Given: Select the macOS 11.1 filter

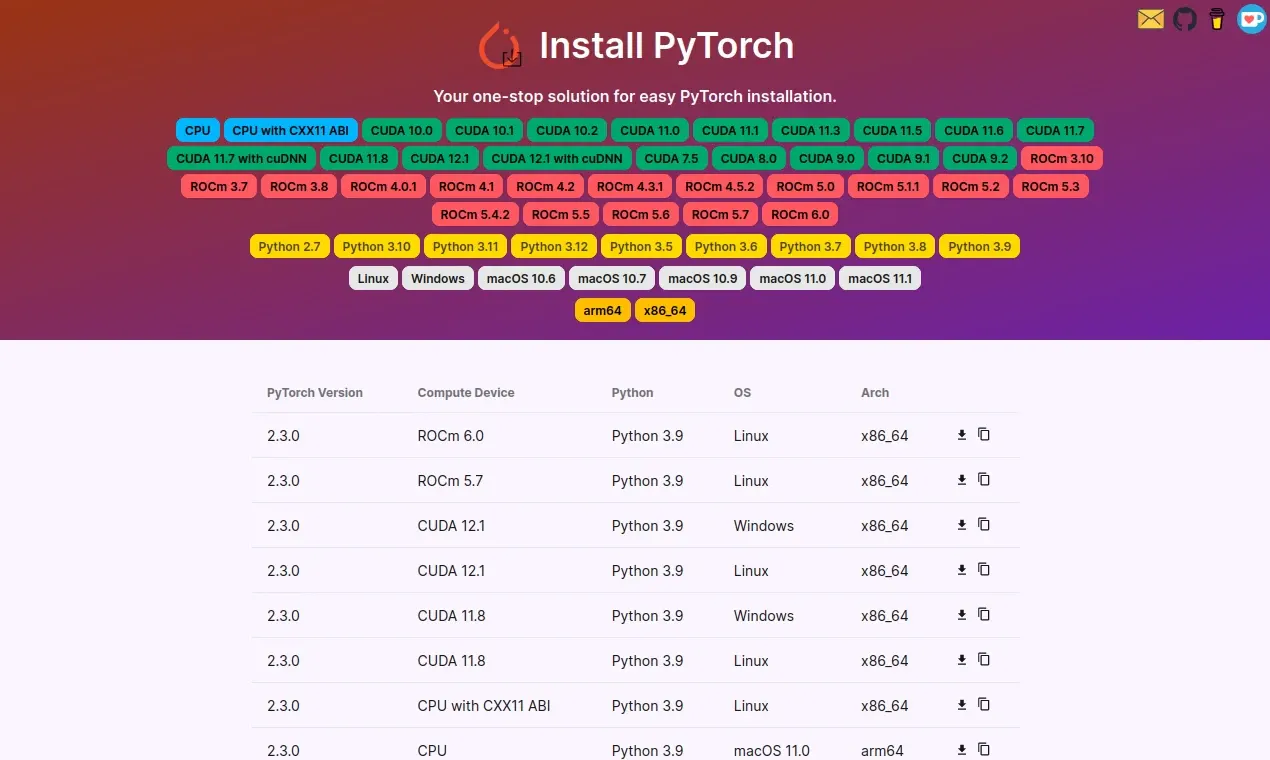Looking at the screenshot, I should [880, 278].
